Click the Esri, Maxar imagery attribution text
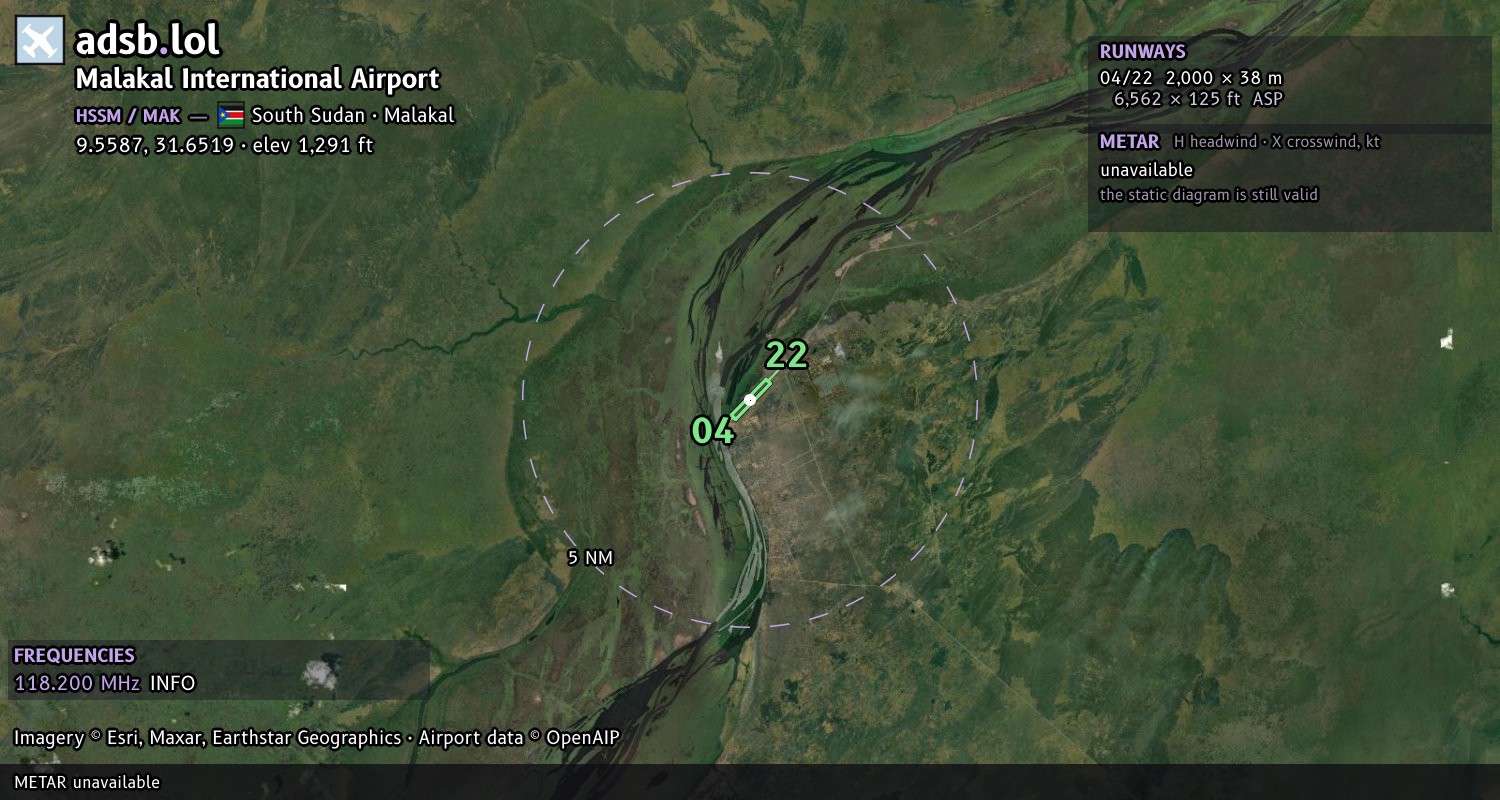The width and height of the screenshot is (1500, 800). 207,738
